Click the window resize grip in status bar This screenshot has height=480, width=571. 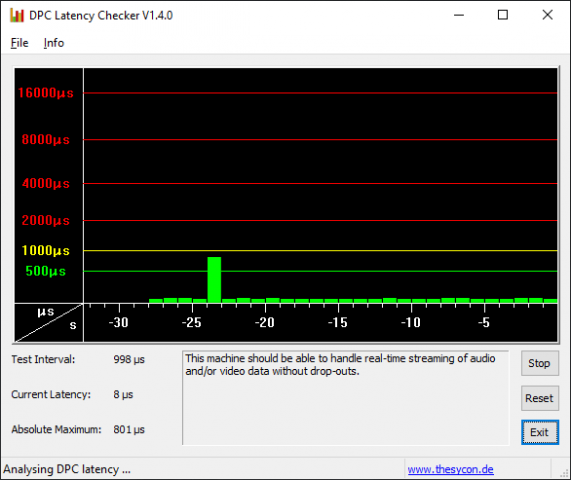coord(564,473)
